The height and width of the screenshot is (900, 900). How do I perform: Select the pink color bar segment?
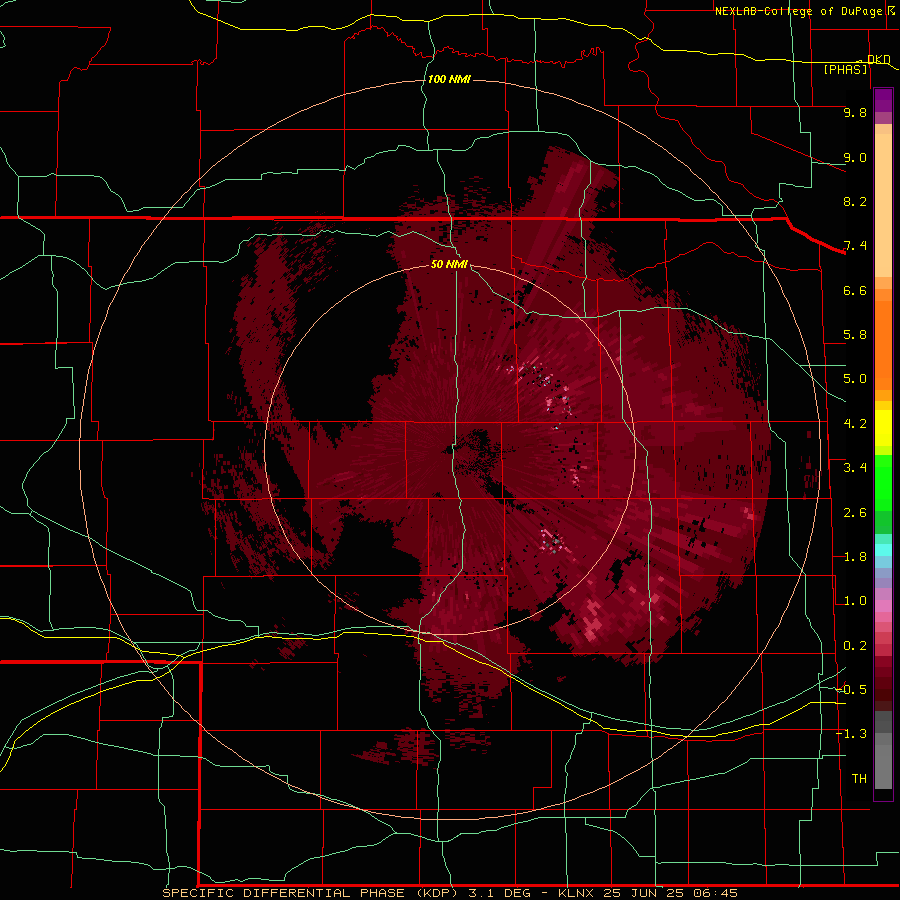coord(883,606)
